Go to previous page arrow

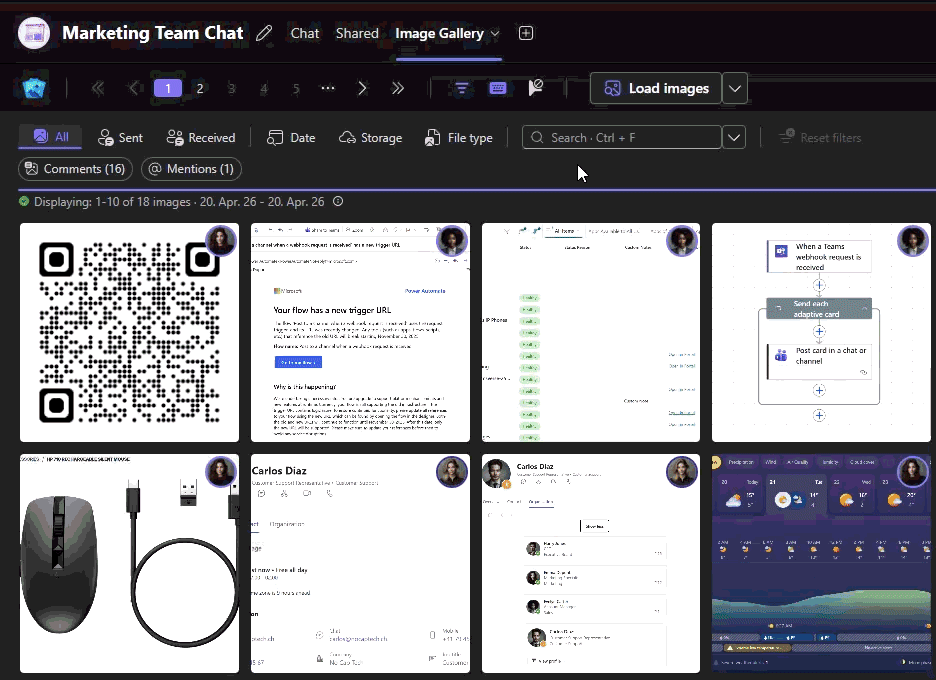pos(135,88)
